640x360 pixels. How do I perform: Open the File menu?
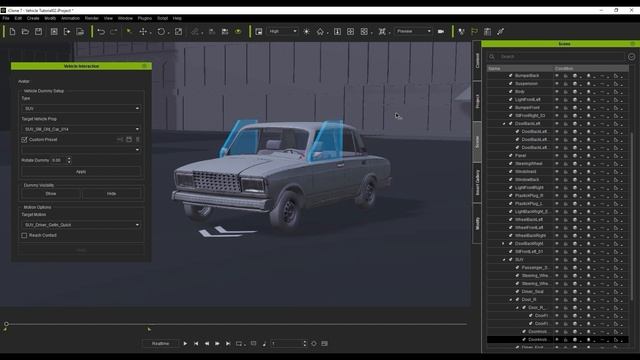6,18
